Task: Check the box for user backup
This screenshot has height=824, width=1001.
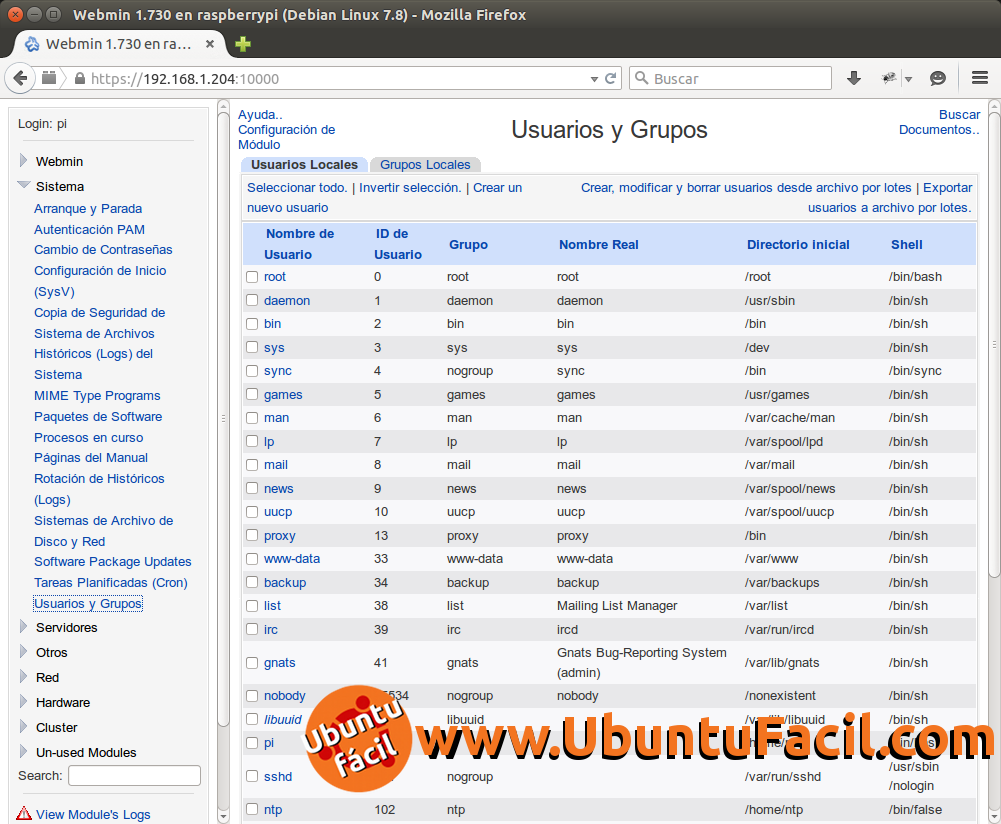Action: tap(252, 582)
